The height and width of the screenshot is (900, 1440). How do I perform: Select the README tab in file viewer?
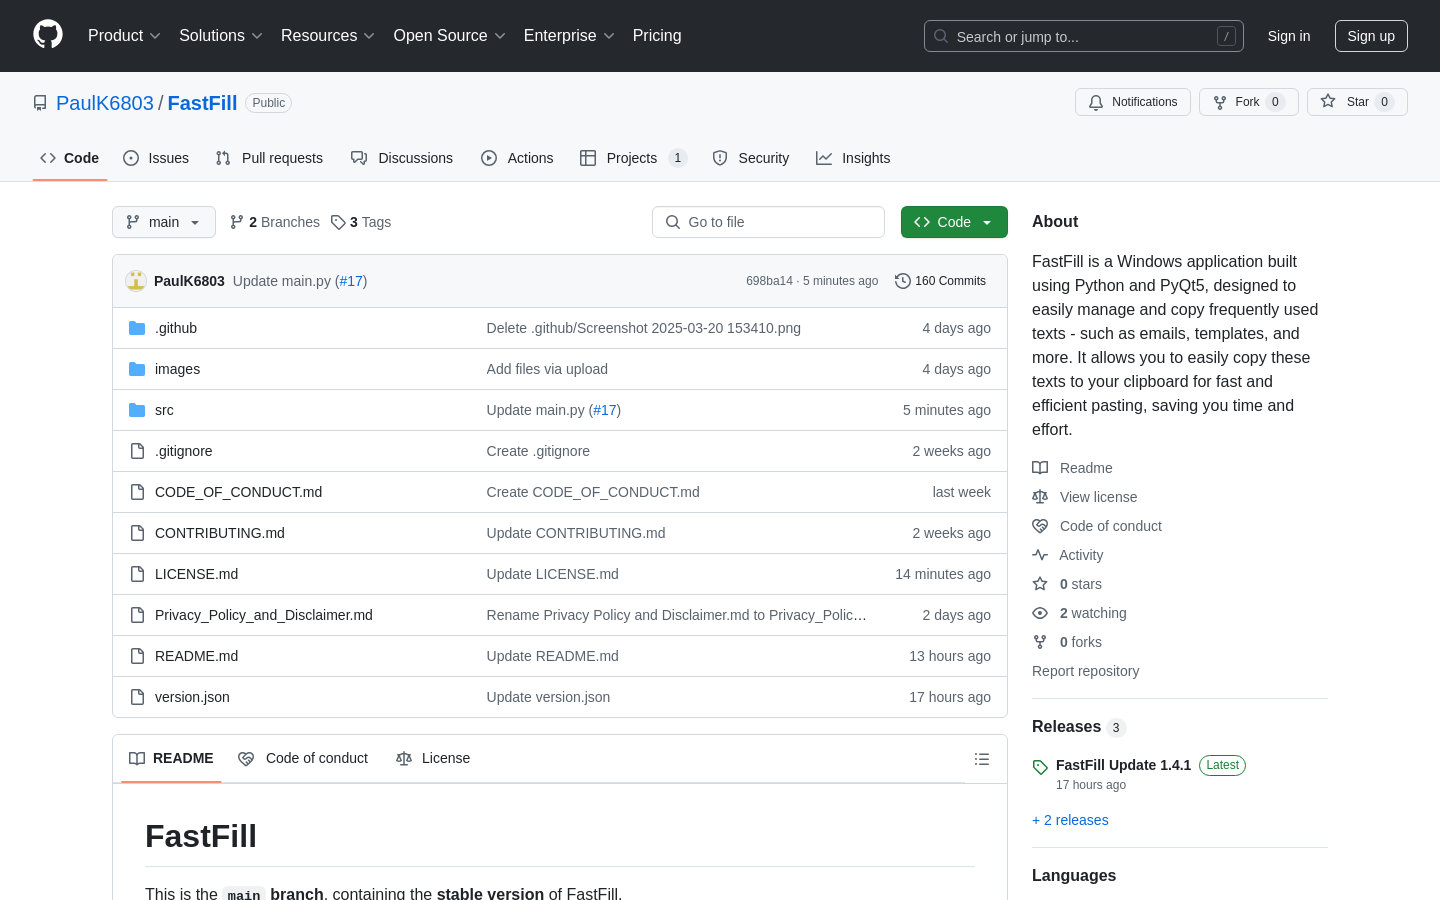coord(171,759)
